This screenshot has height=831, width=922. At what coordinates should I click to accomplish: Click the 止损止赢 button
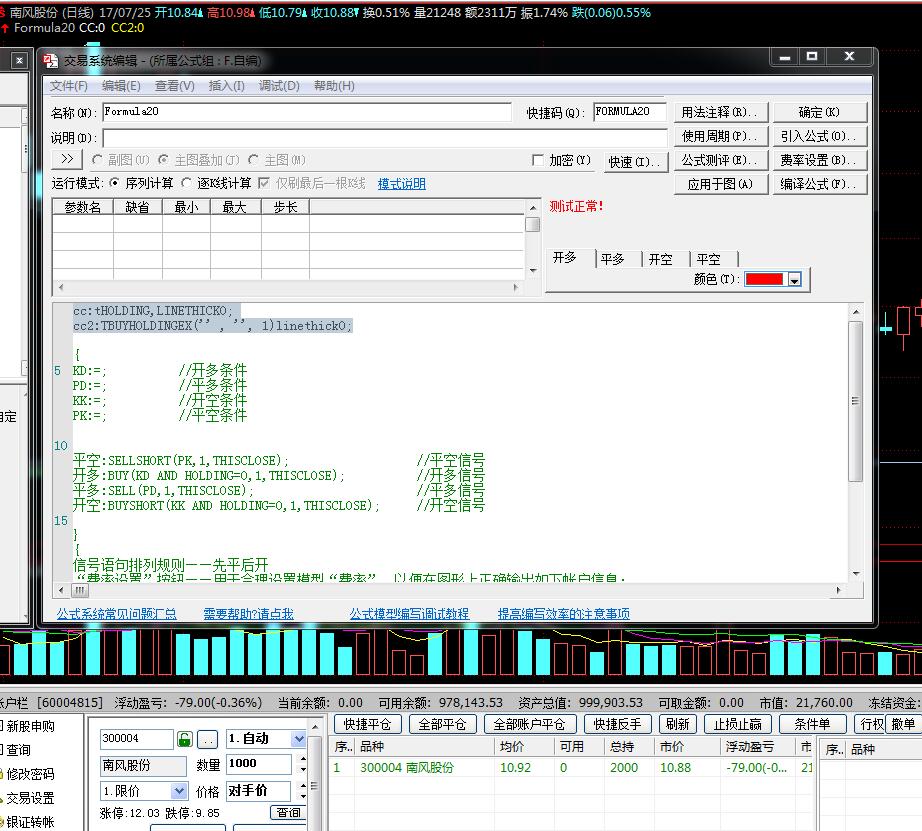[x=737, y=724]
